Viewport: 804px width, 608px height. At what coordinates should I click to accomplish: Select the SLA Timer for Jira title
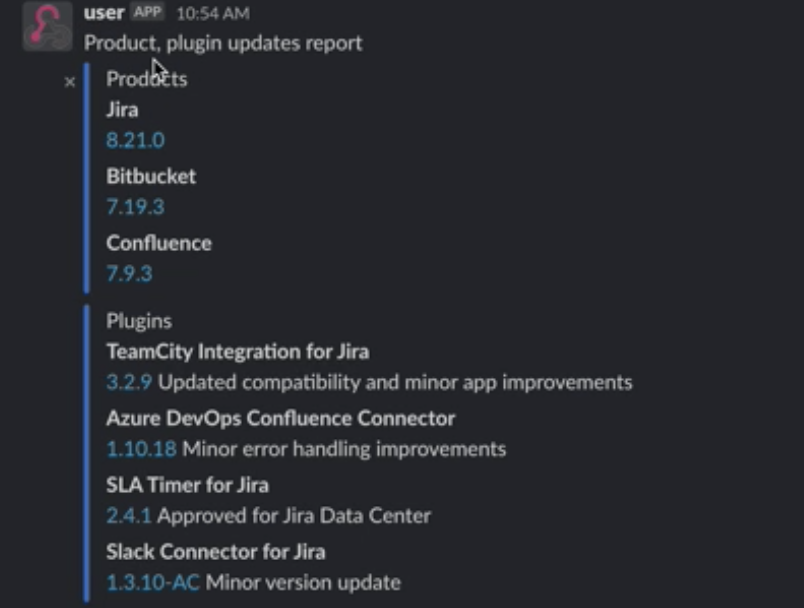tap(187, 485)
